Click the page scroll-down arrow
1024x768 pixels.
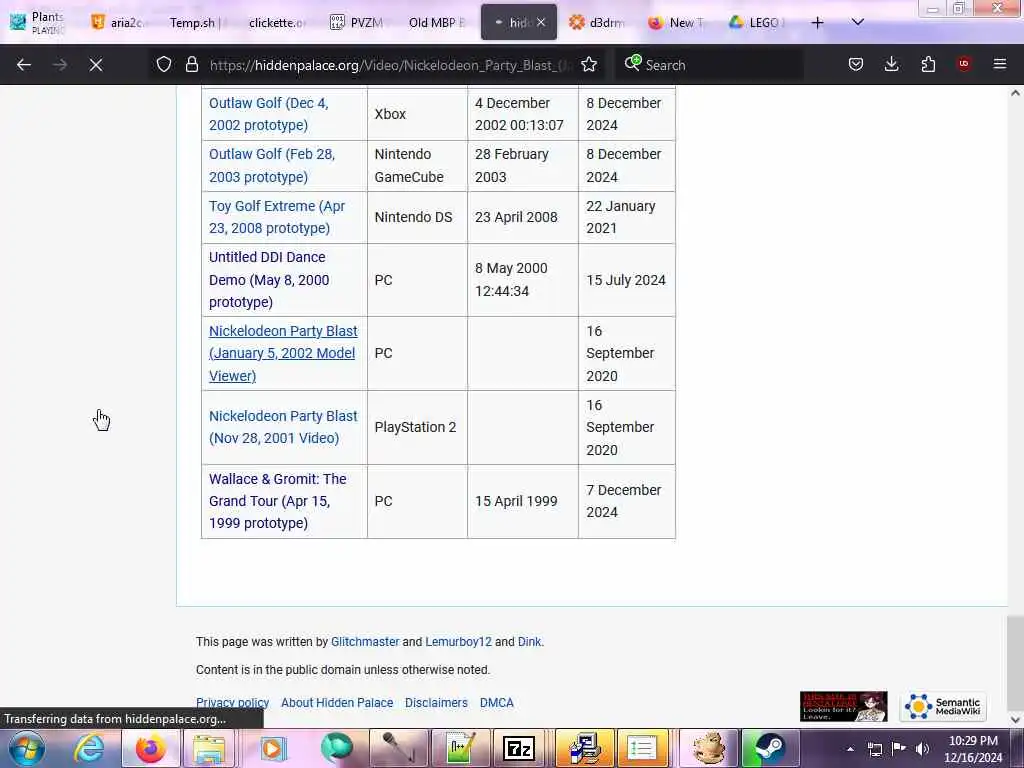tap(1015, 719)
